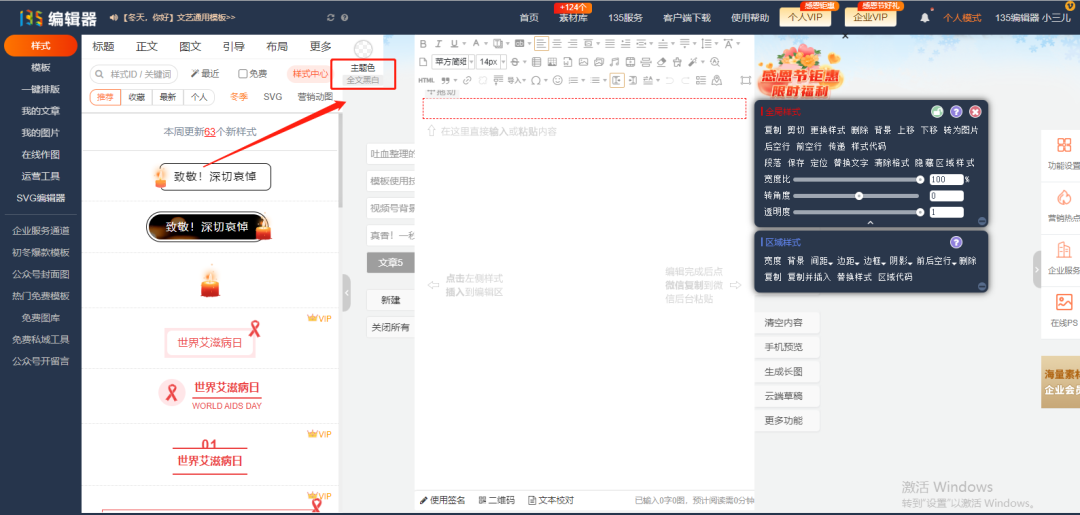Open 一键排版 in left sidebar
The width and height of the screenshot is (1080, 515).
(x=41, y=90)
